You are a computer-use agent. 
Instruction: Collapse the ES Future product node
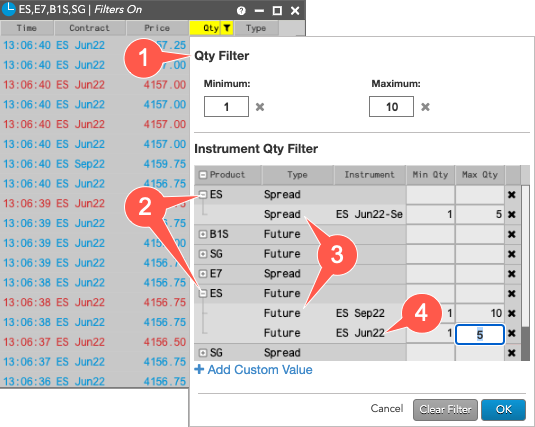click(203, 293)
